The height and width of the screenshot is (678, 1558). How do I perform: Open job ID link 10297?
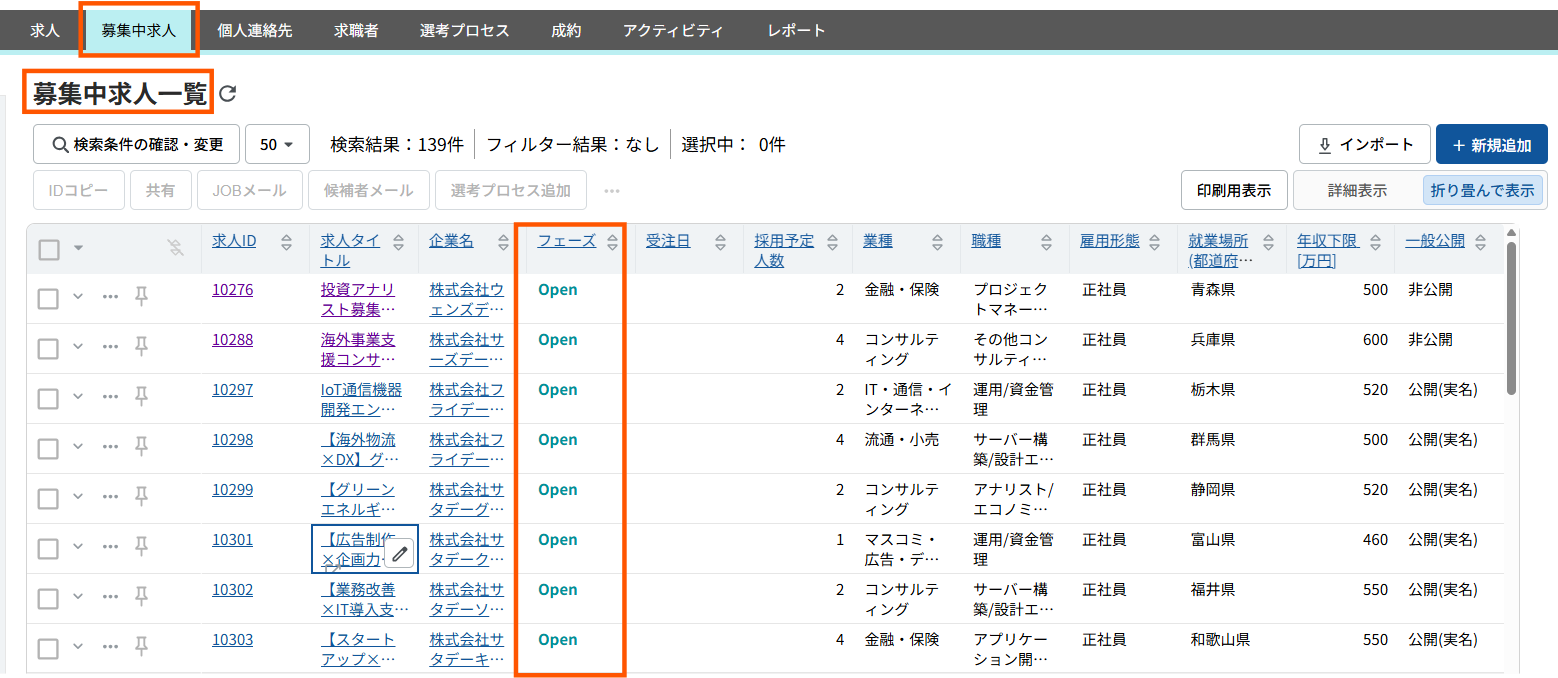[232, 389]
